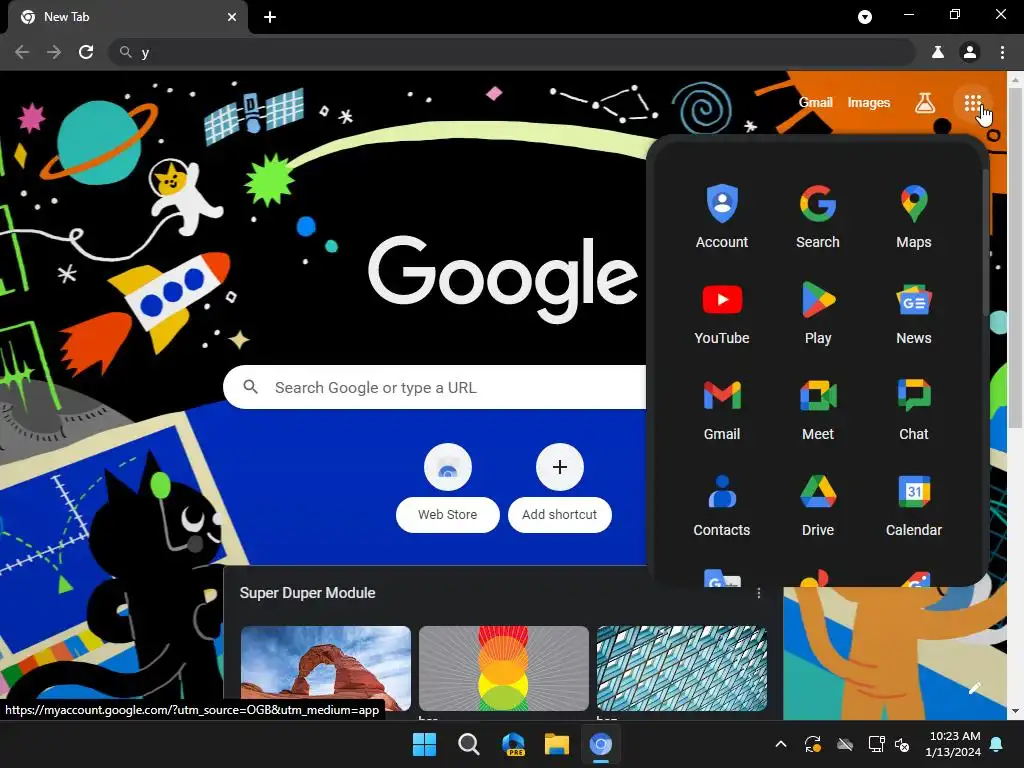Start Google Meet app
This screenshot has height=768, width=1024.
(x=818, y=408)
